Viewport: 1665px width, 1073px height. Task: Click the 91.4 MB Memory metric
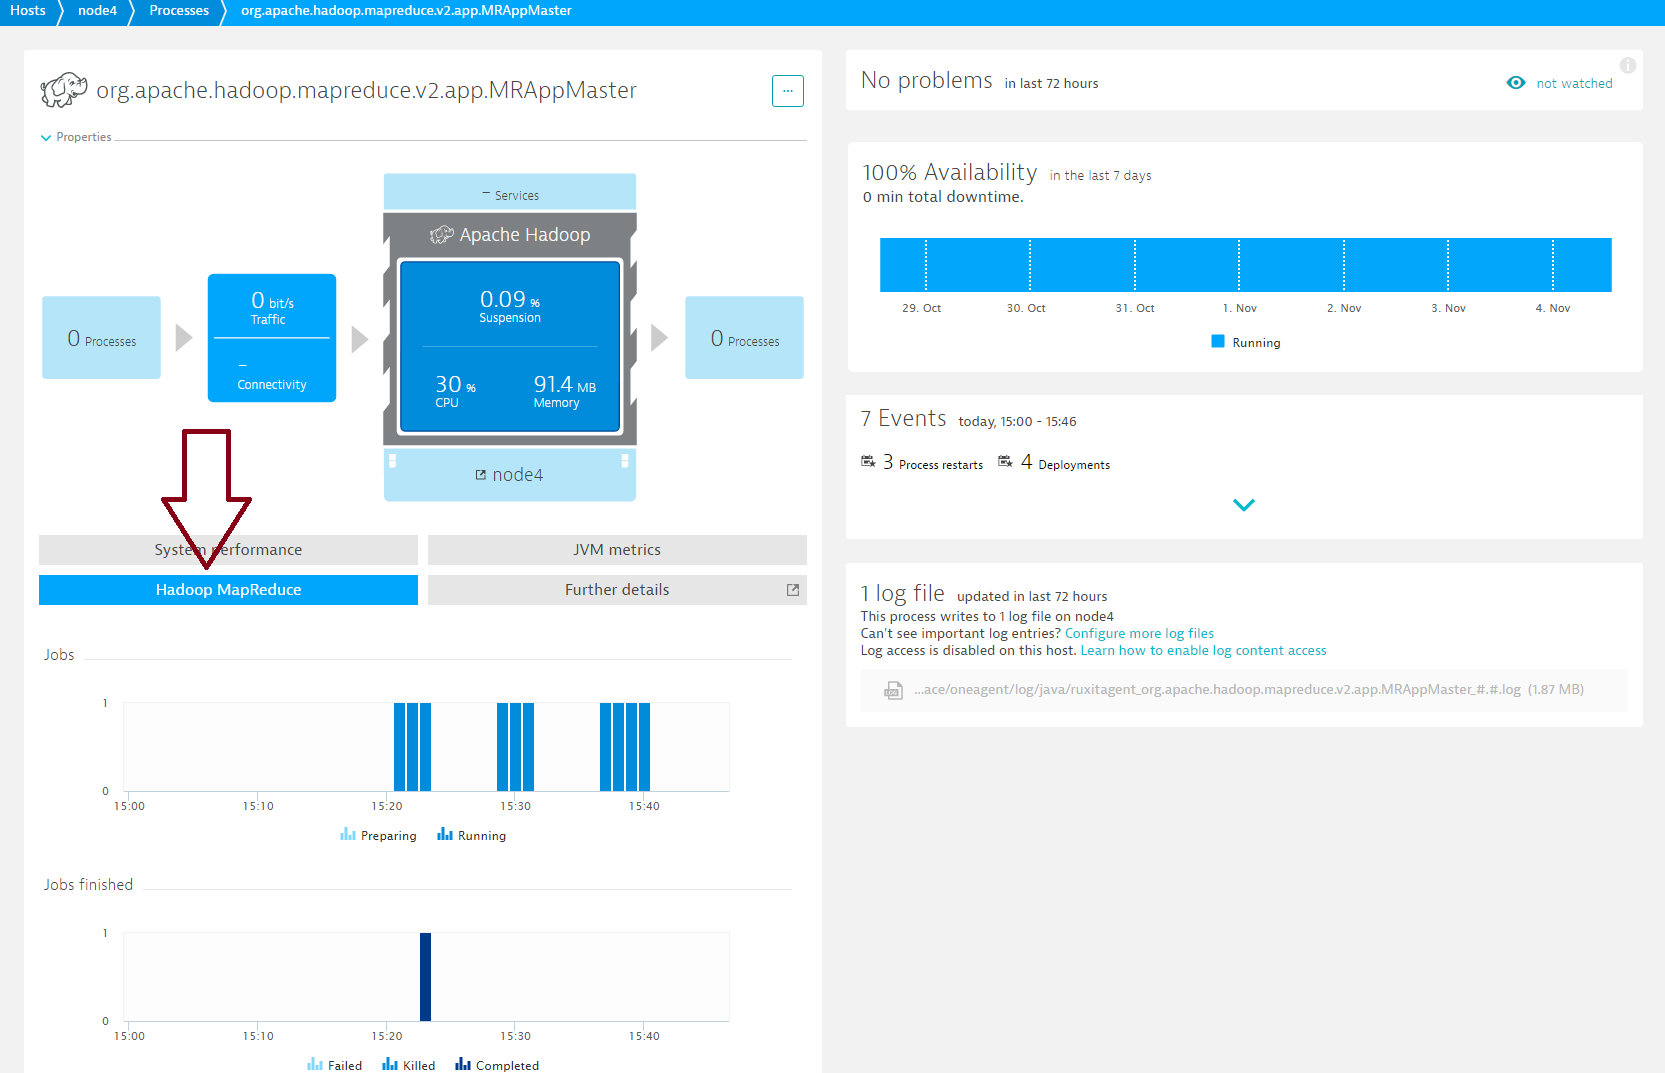(564, 391)
